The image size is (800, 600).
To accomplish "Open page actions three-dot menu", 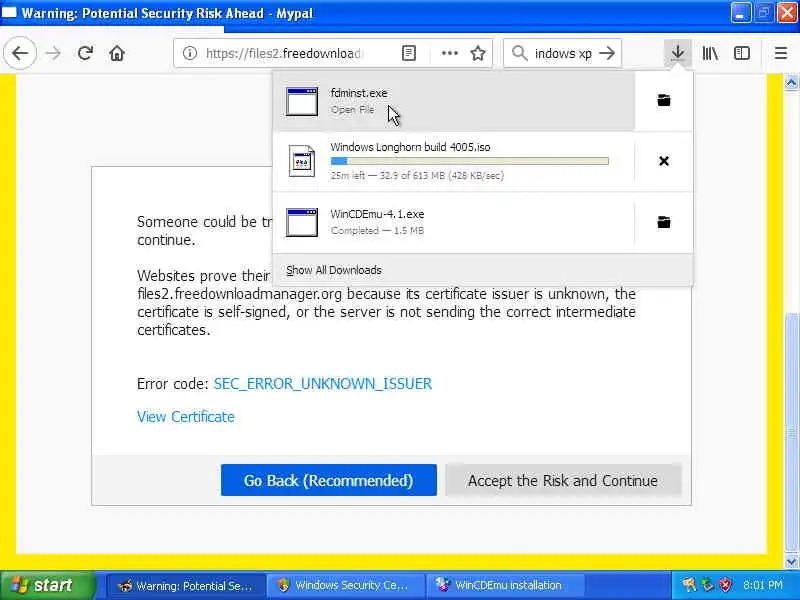I will click(449, 53).
